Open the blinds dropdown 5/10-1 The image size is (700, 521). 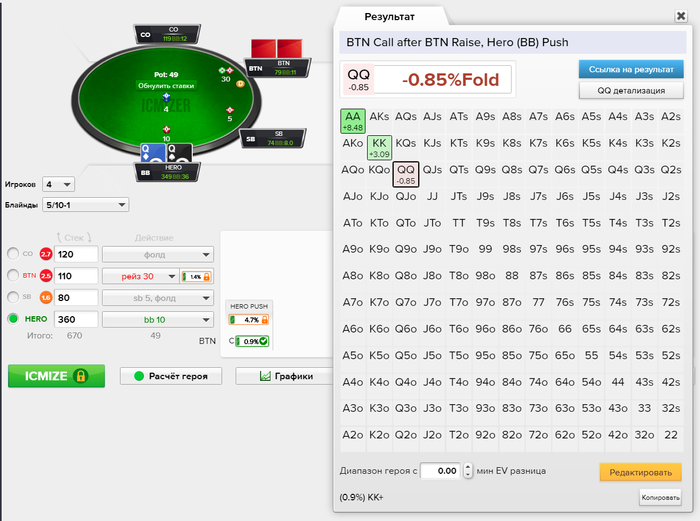(x=85, y=205)
